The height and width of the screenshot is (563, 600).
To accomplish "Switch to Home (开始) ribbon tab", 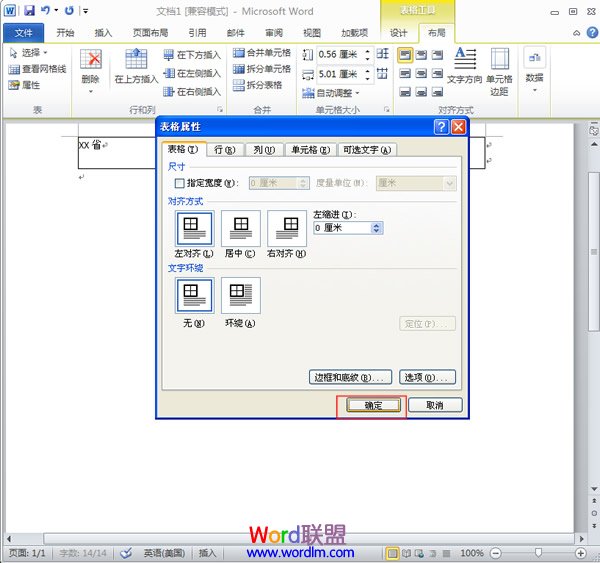I will (x=65, y=33).
